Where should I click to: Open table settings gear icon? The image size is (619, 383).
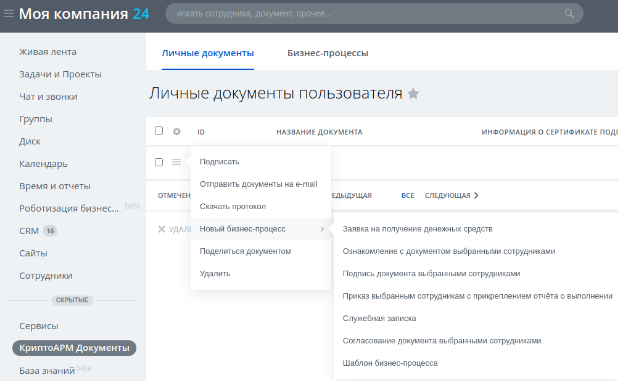177,131
